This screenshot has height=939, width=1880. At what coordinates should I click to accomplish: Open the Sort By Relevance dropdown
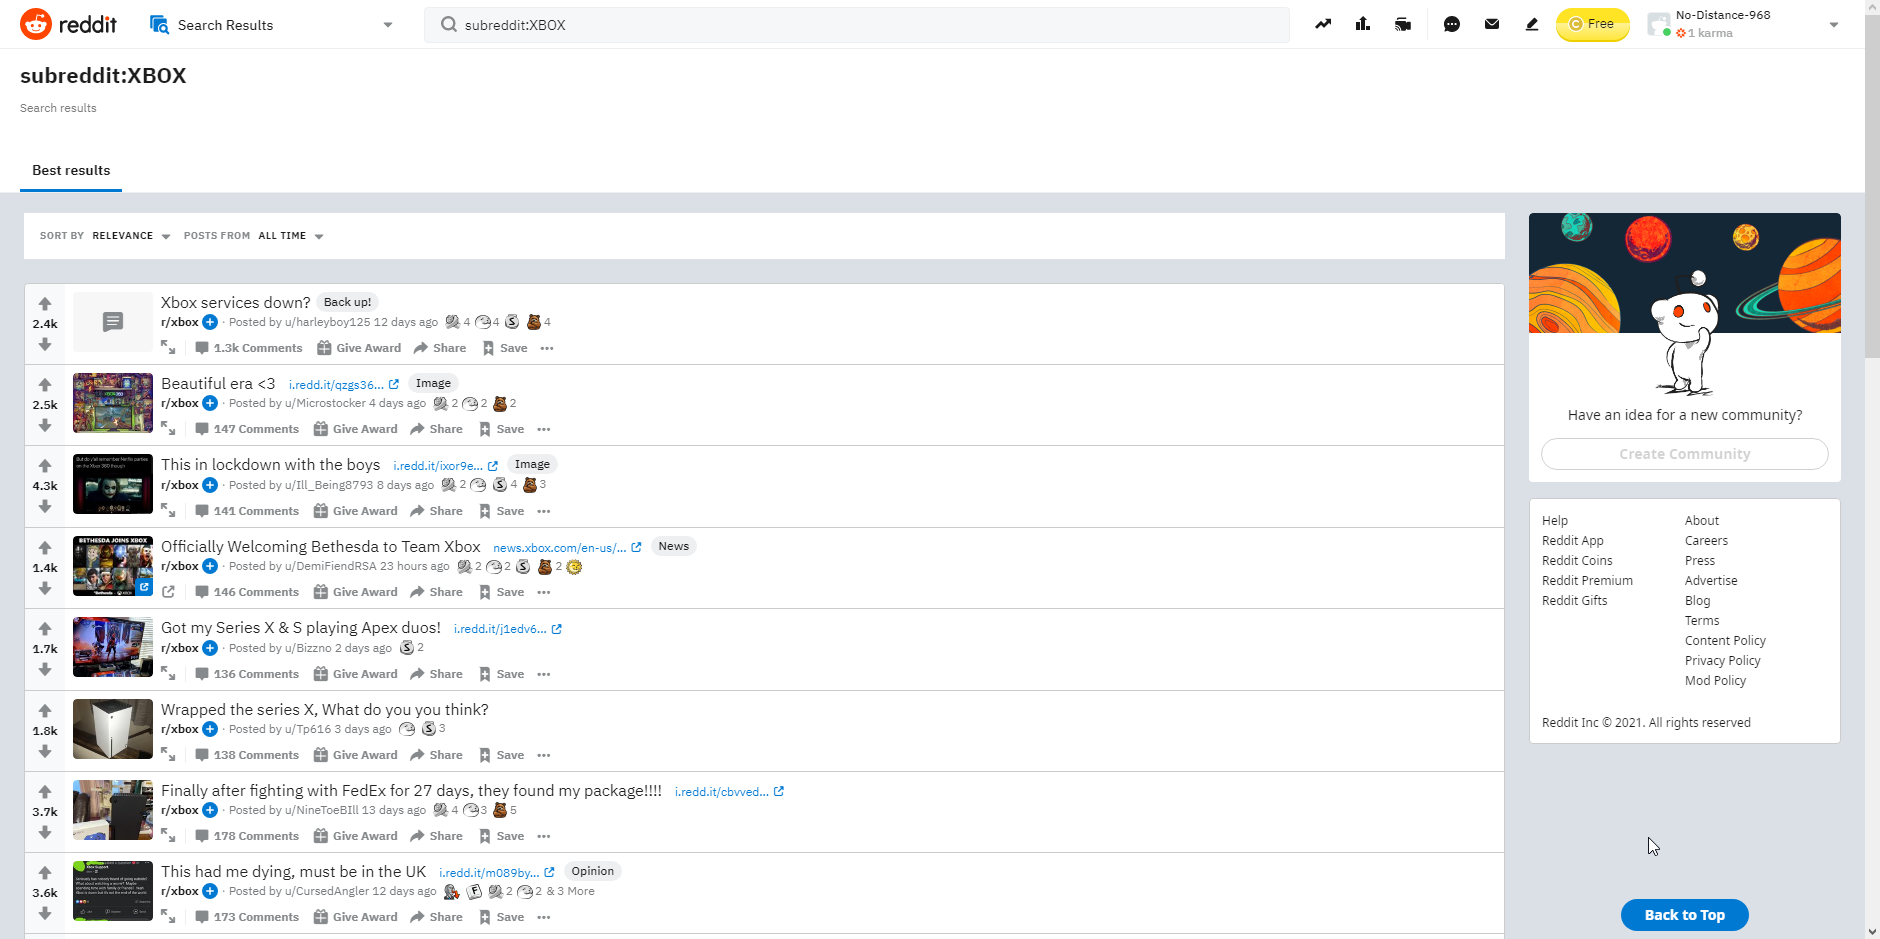(131, 236)
